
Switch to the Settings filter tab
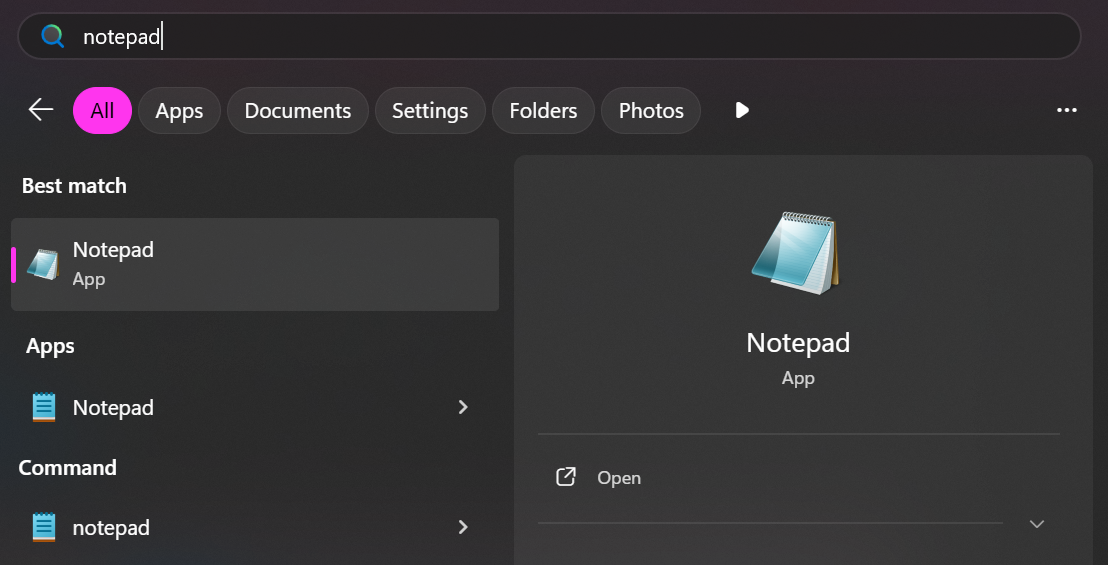(430, 110)
